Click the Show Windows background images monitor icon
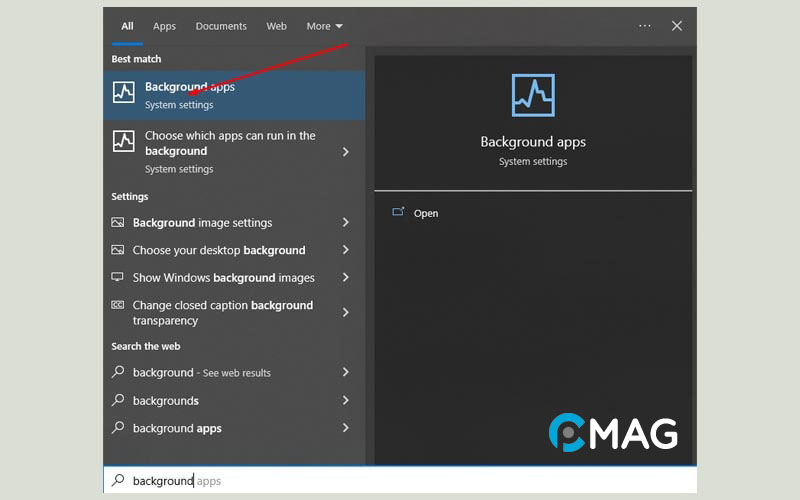The height and width of the screenshot is (500, 800). pyautogui.click(x=118, y=277)
